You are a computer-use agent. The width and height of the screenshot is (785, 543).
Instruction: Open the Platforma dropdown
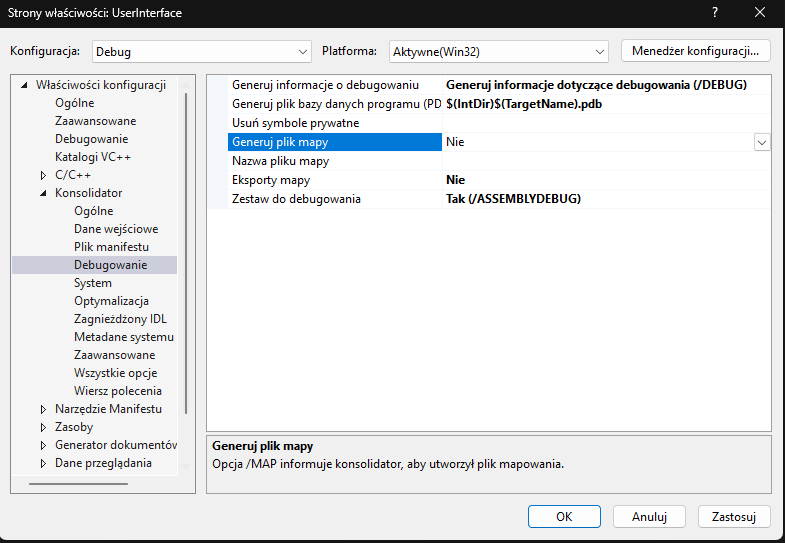(x=498, y=51)
